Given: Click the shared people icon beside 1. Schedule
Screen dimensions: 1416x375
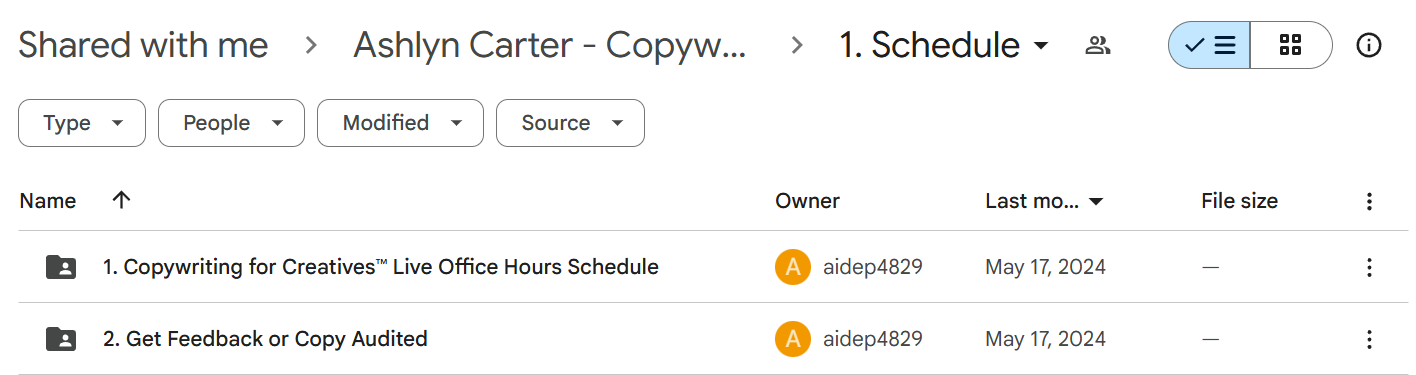Looking at the screenshot, I should pos(1098,45).
